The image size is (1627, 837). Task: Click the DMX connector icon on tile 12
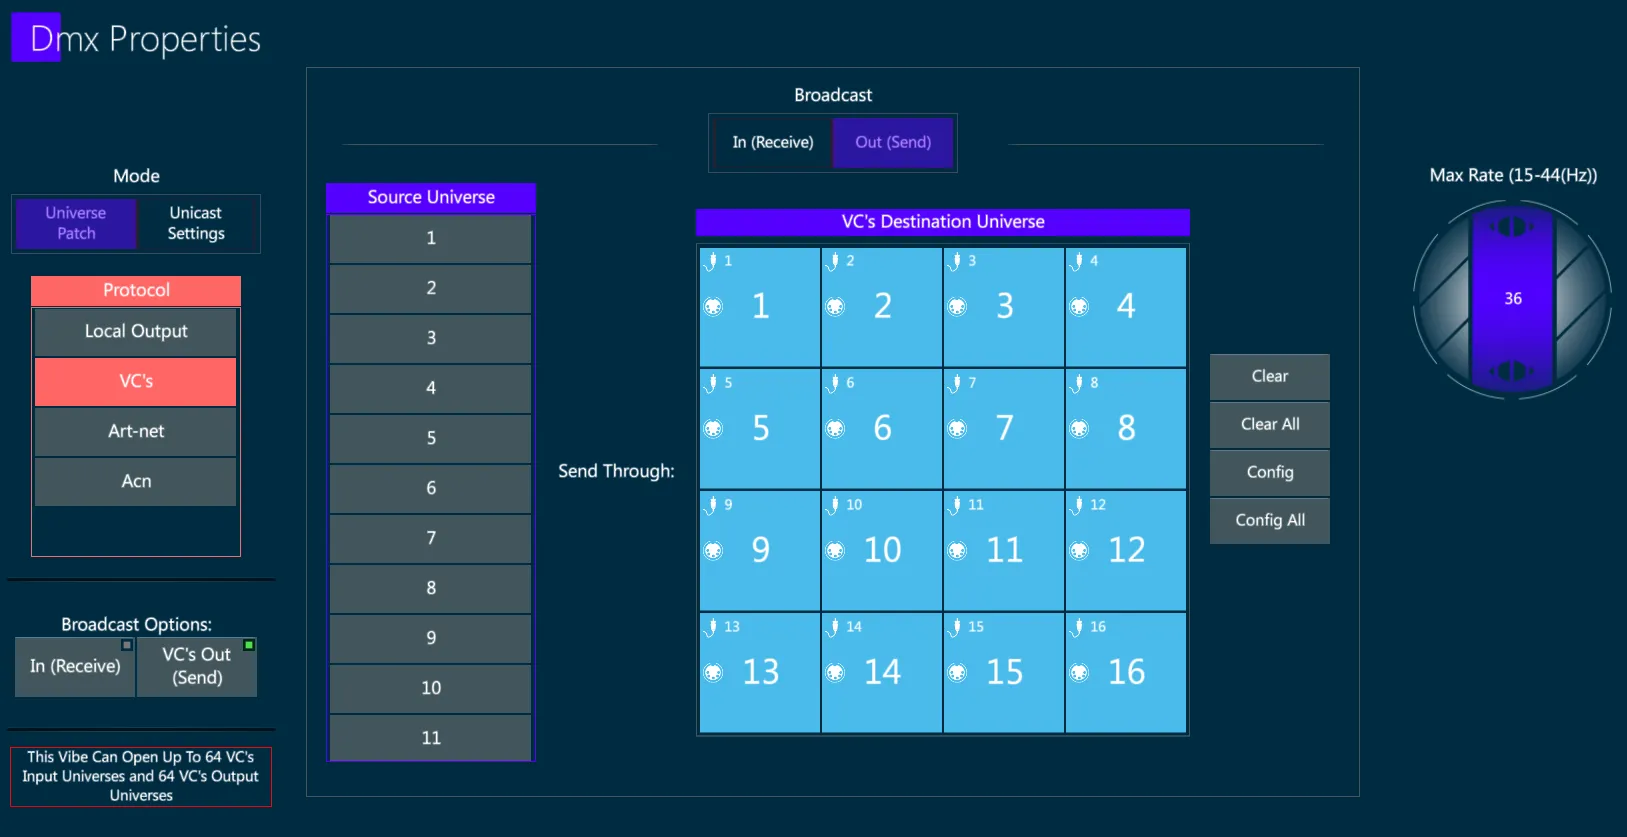click(1079, 551)
